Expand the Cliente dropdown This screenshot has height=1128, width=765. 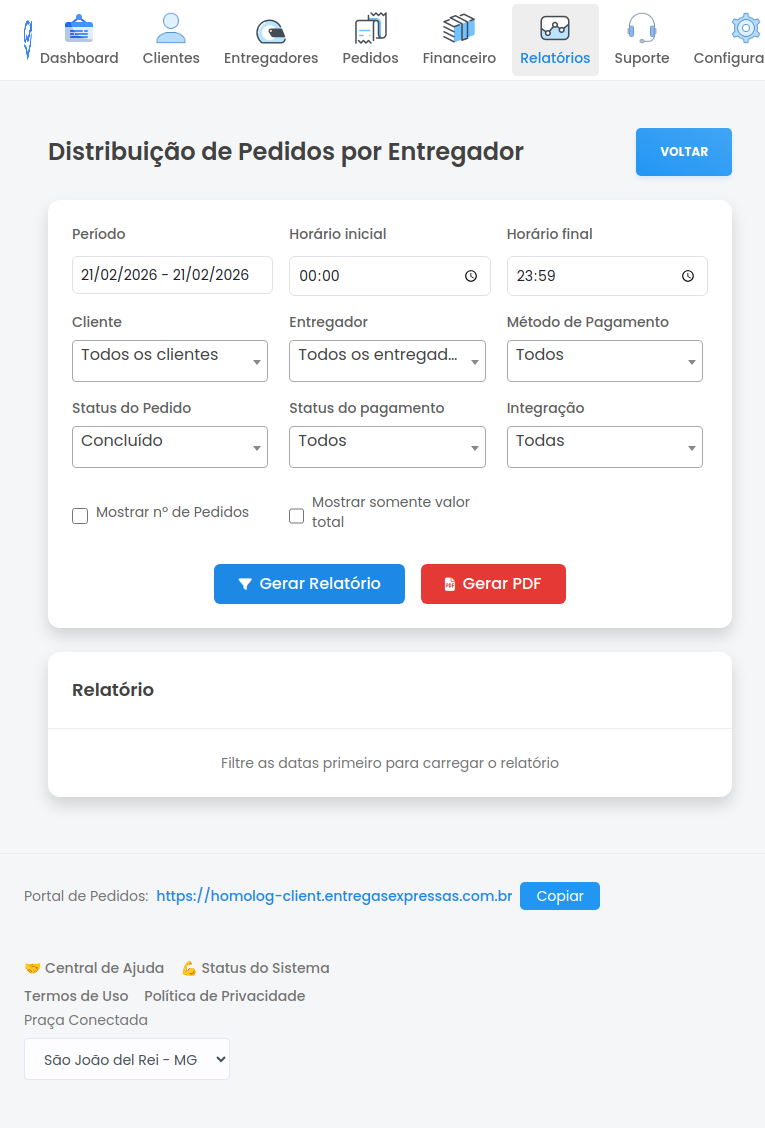pyautogui.click(x=170, y=361)
